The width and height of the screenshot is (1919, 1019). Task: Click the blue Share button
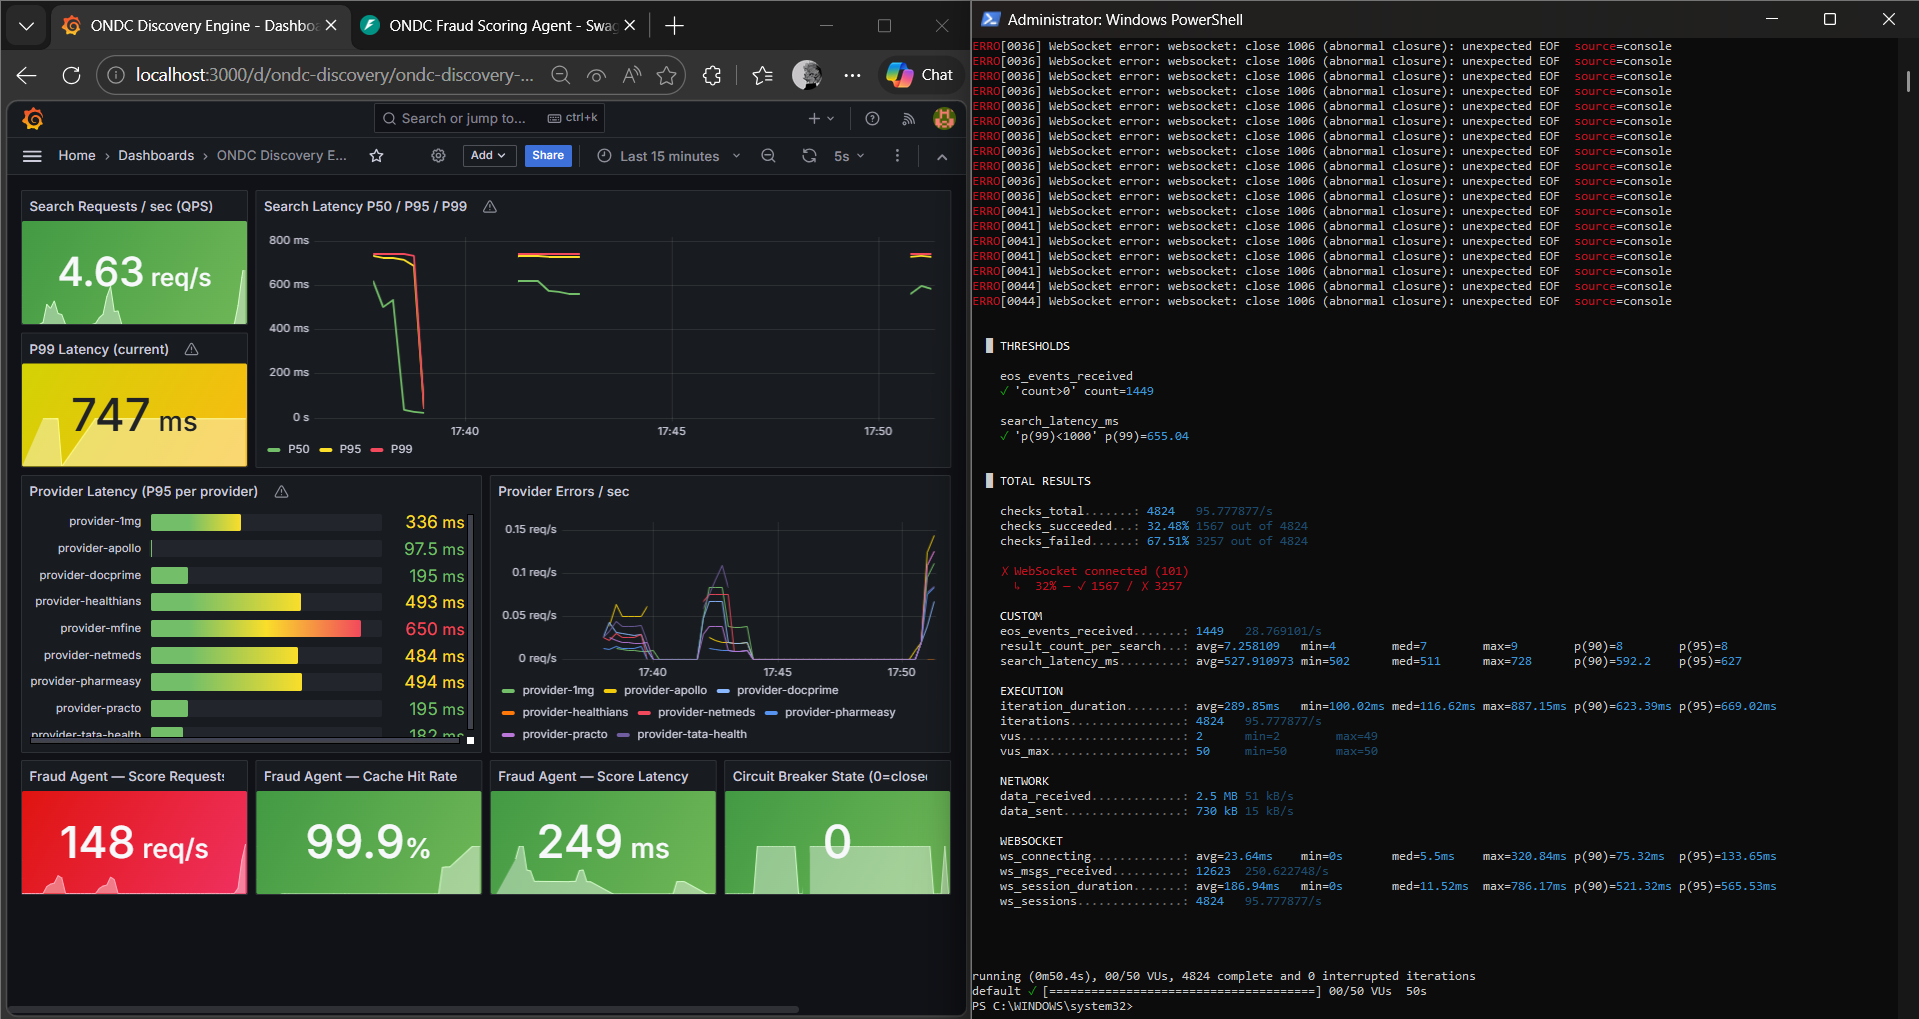tap(548, 156)
